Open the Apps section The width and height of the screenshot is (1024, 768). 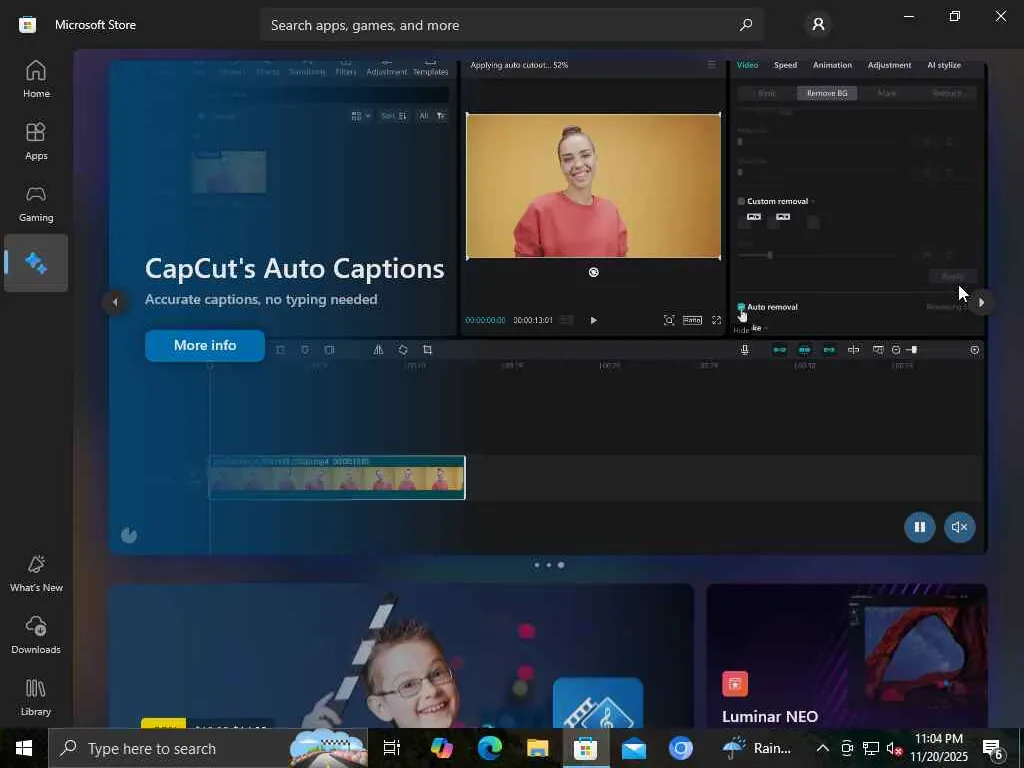pos(36,141)
